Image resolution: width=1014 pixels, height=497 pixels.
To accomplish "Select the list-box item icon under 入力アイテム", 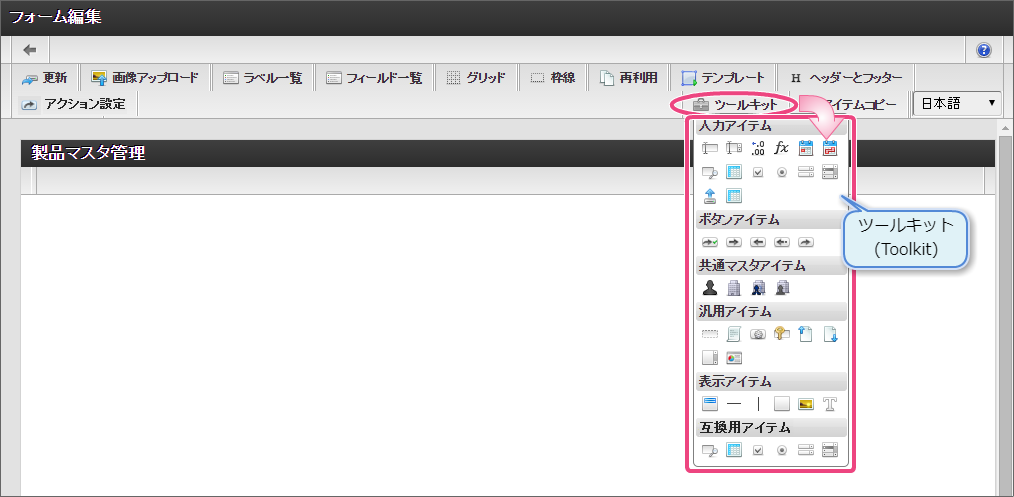I will click(829, 172).
